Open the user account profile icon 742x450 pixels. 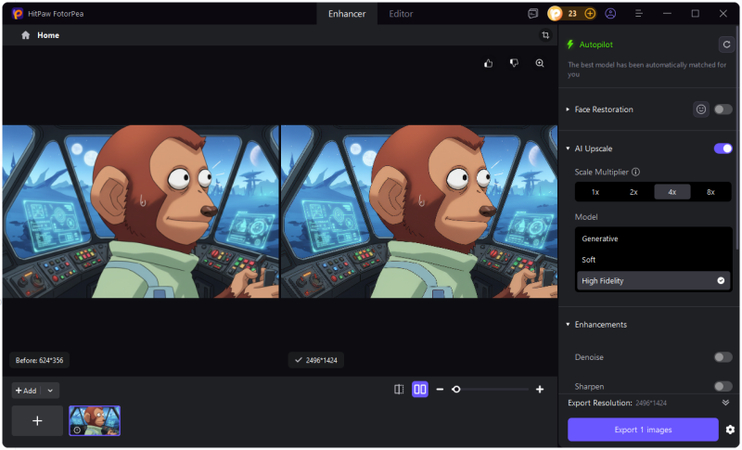[x=610, y=14]
